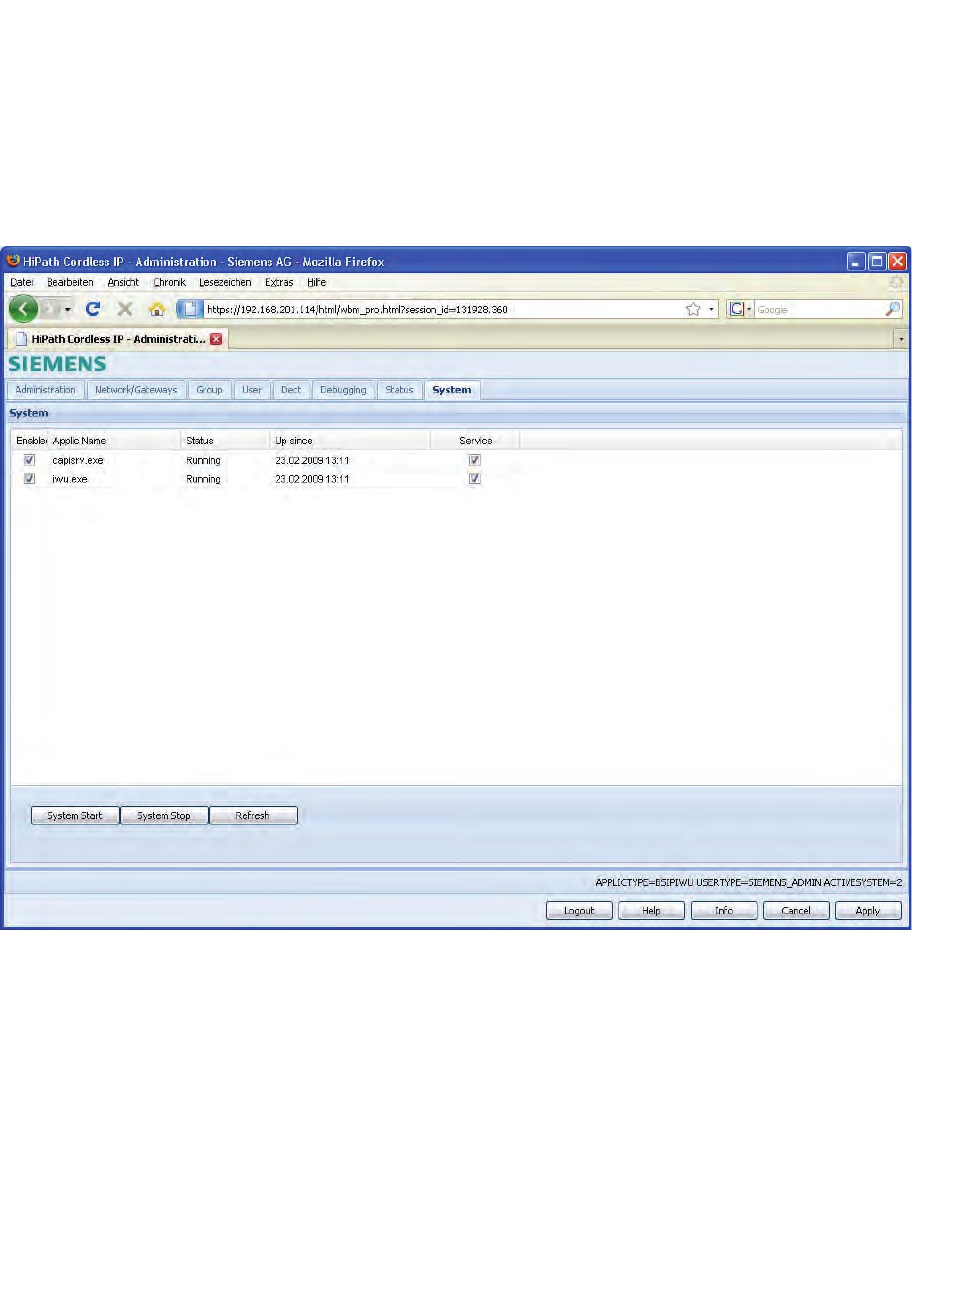Select the iwu.exe row name
968x1314 pixels.
pyautogui.click(x=70, y=479)
